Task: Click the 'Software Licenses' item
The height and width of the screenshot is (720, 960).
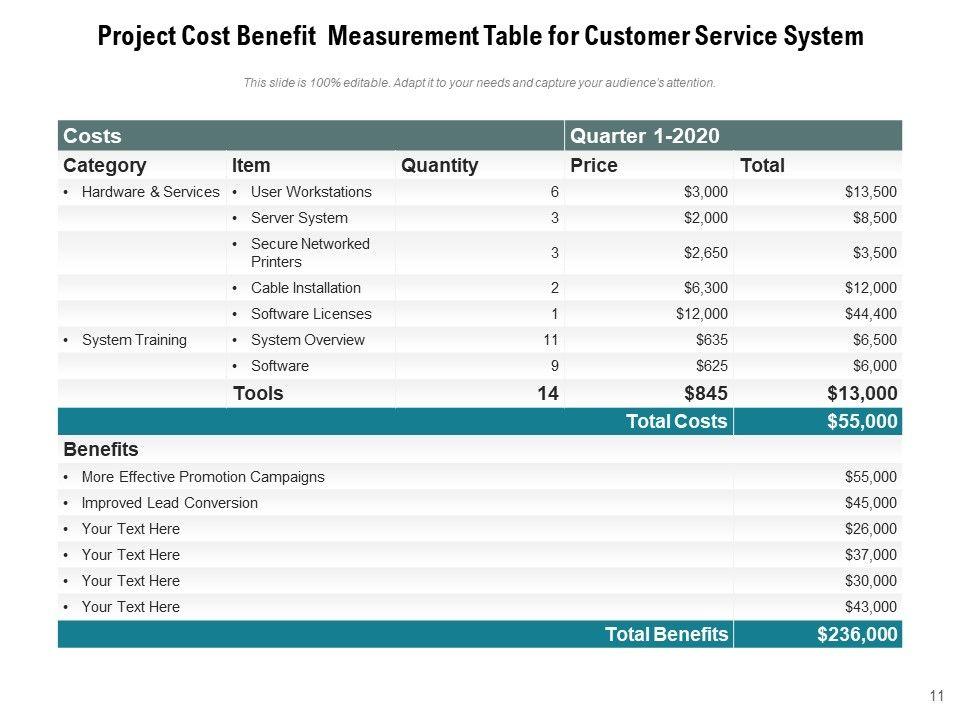Action: pos(311,313)
